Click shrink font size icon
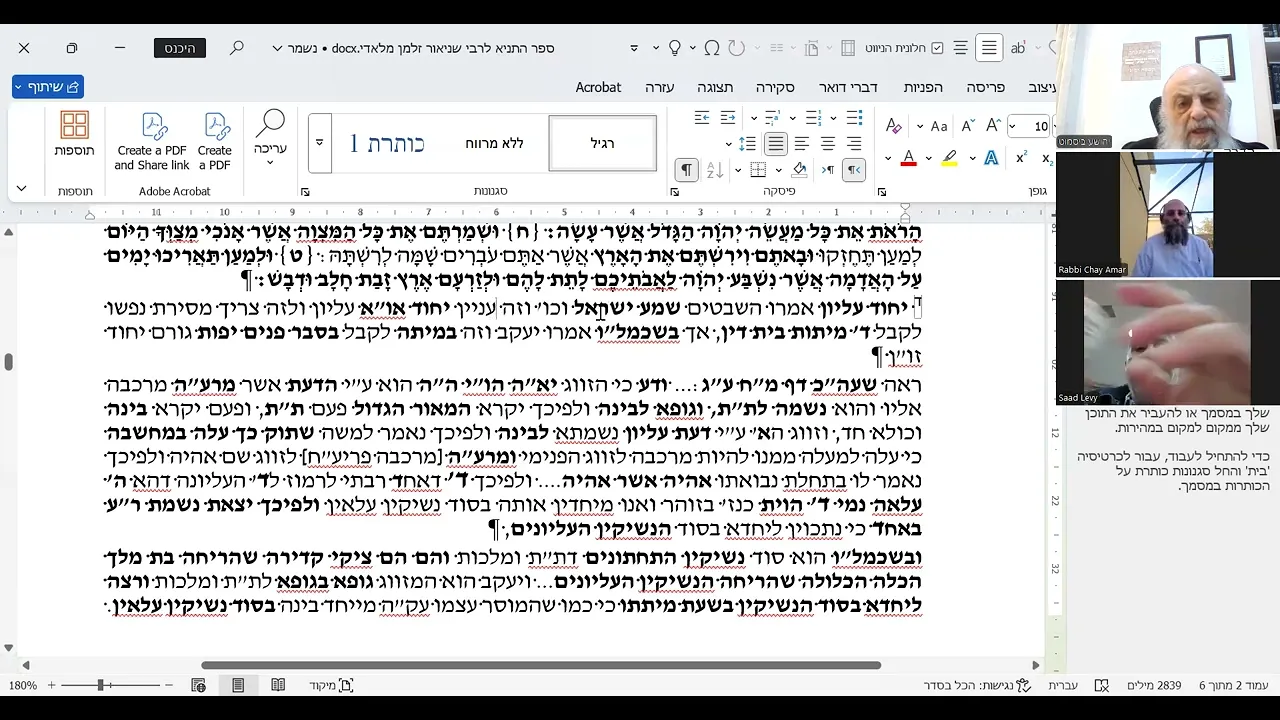Image resolution: width=1280 pixels, height=720 pixels. click(970, 126)
